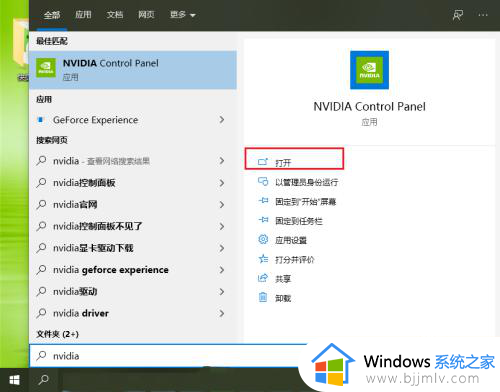Screen dimensions: 500x392
Task: Focus the search box containing nvidia
Action: (x=168, y=356)
